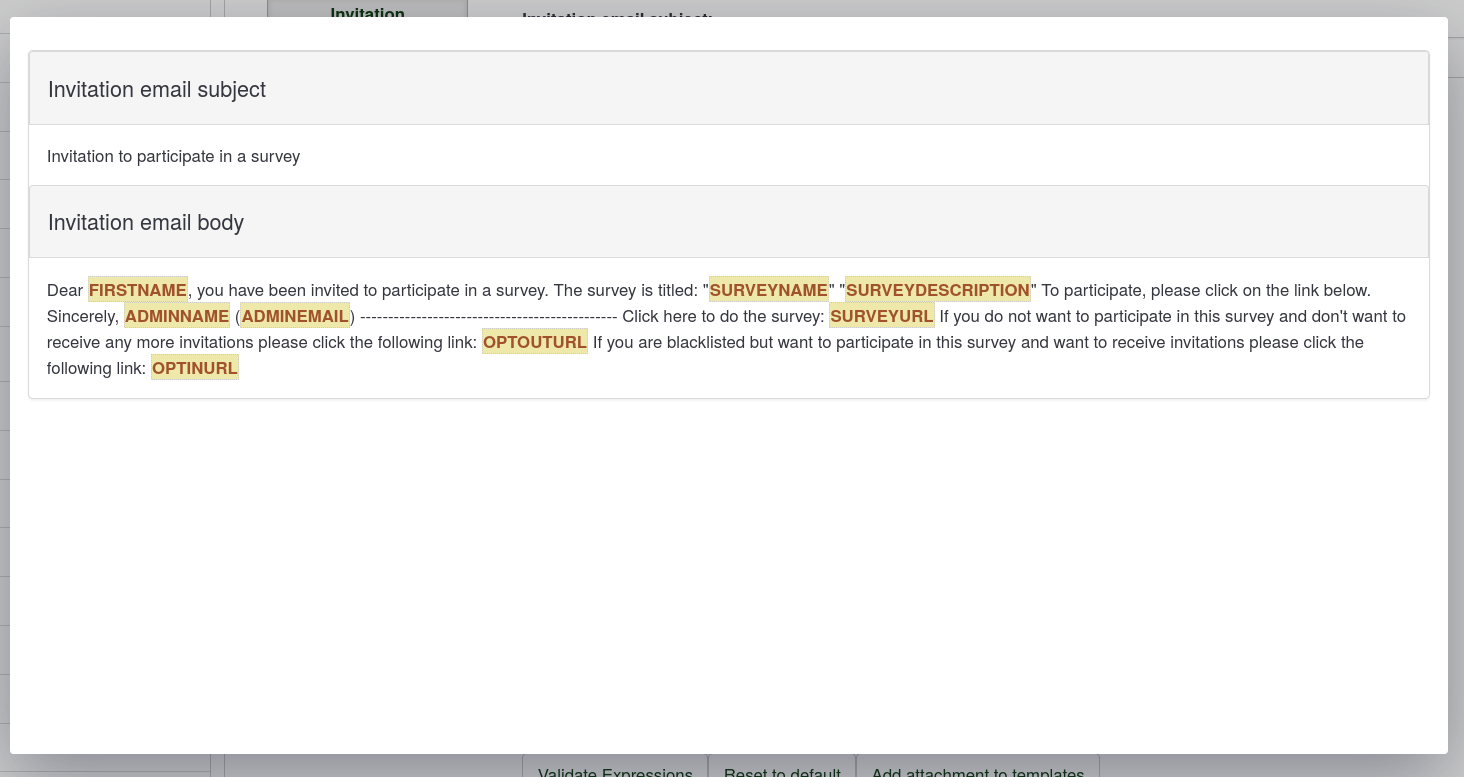
Task: Select the SURVEYDESCRIPTION placeholder
Action: tap(937, 290)
